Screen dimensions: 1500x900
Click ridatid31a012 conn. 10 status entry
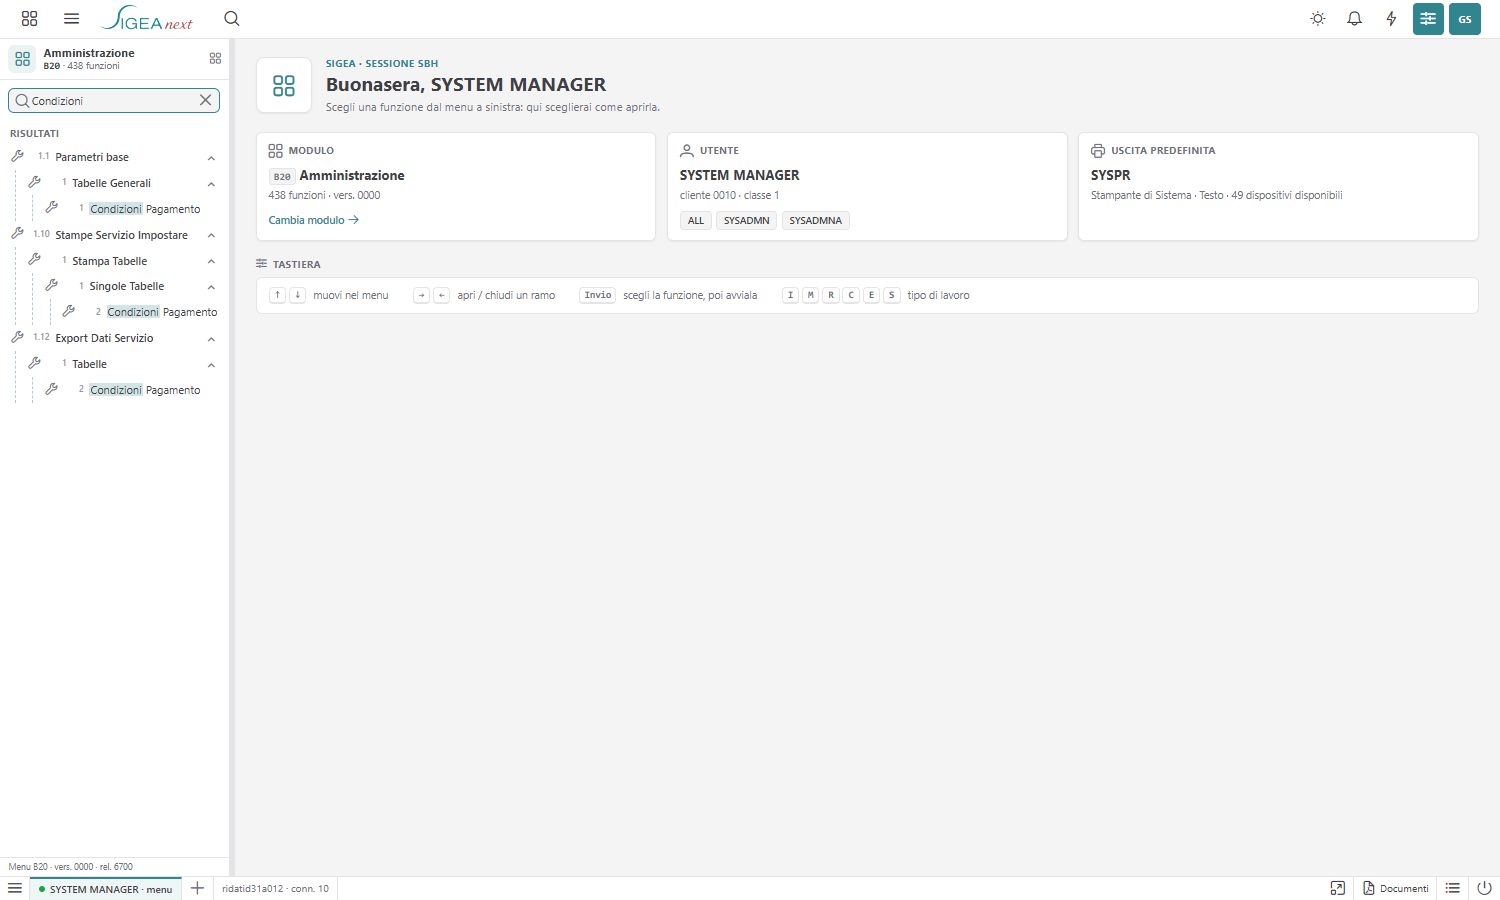tap(275, 888)
